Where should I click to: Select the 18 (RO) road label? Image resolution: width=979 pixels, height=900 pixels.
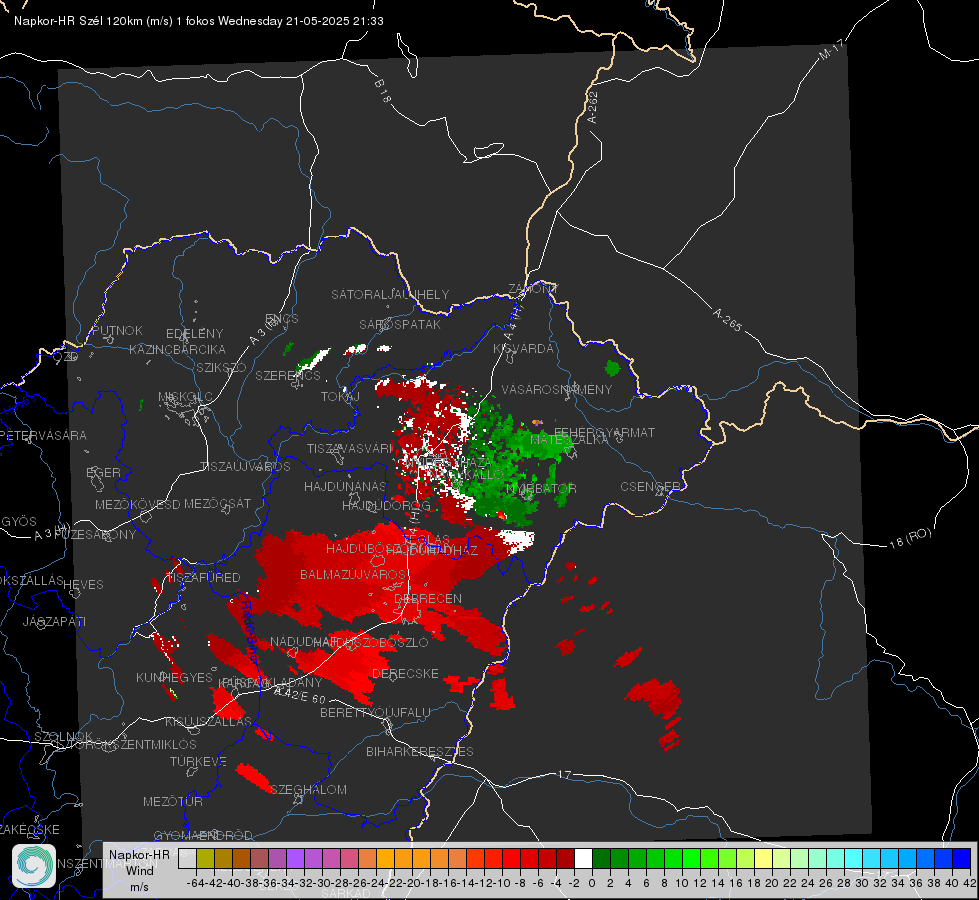click(910, 538)
